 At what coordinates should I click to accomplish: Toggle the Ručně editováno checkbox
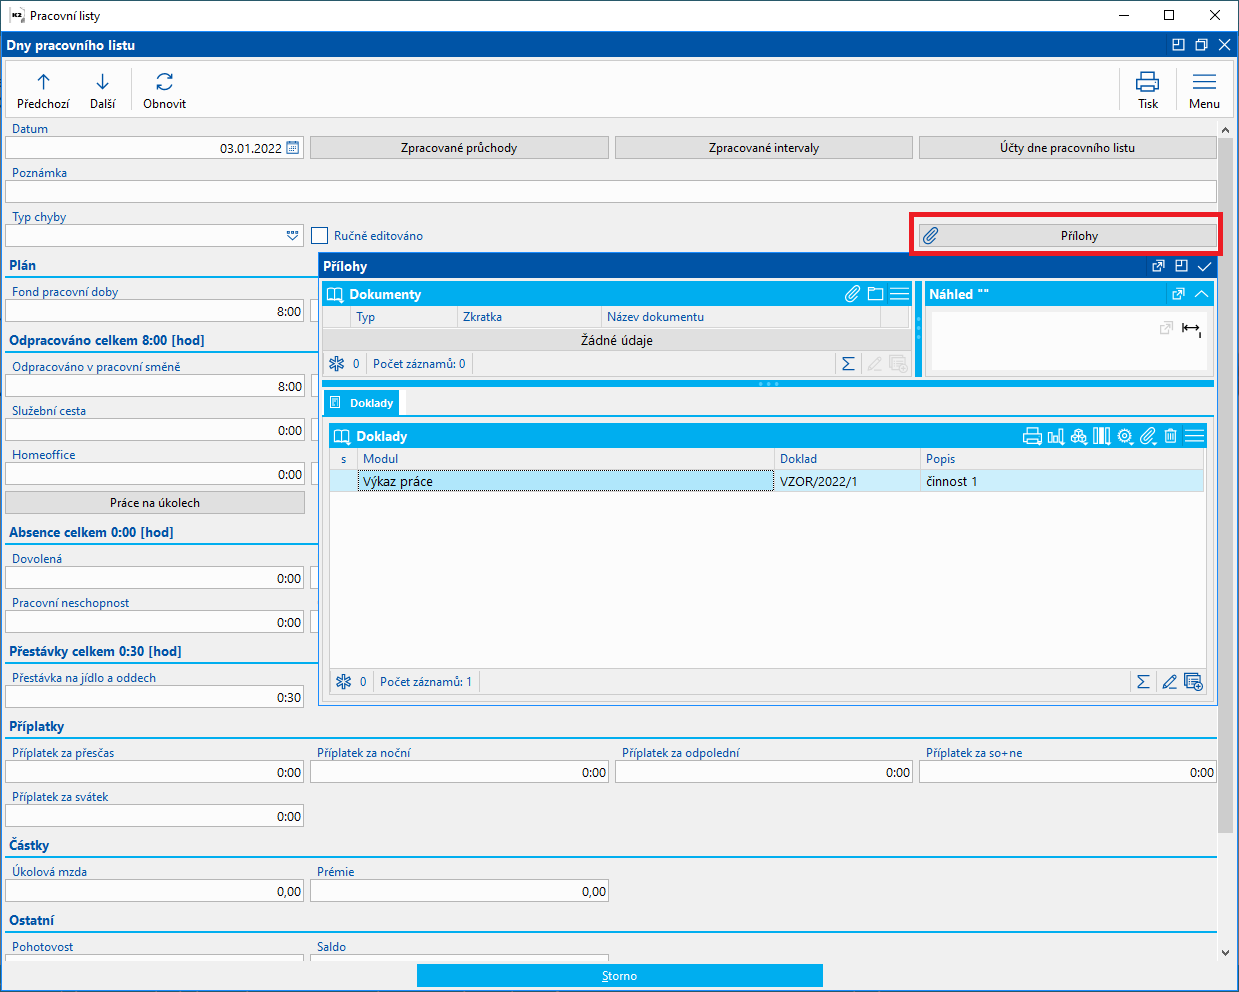pyautogui.click(x=320, y=236)
